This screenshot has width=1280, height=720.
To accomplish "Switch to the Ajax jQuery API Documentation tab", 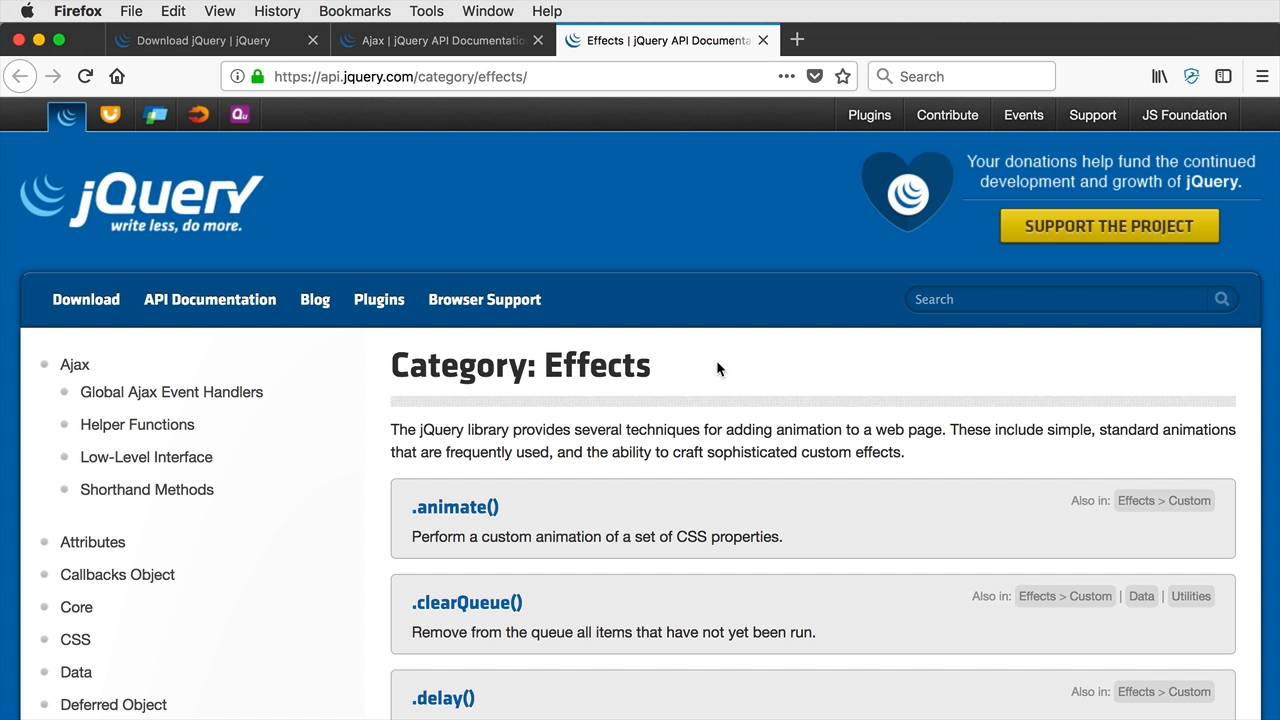I will [443, 40].
